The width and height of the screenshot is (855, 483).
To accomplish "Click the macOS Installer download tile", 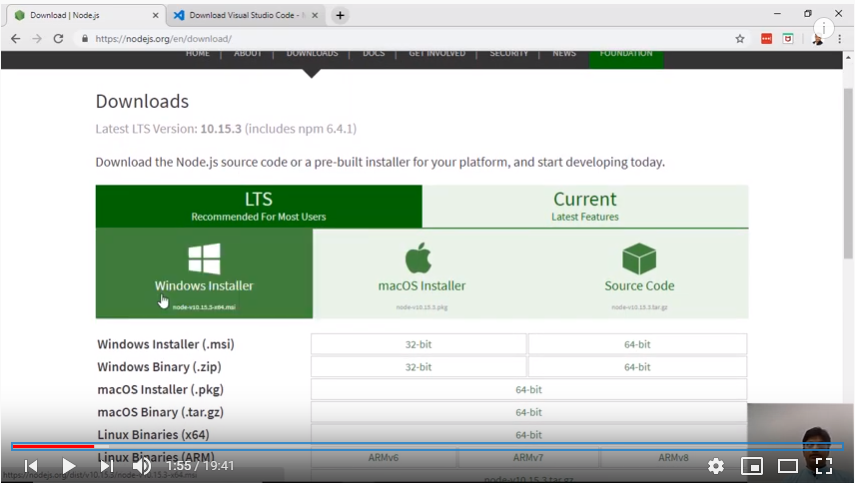I will tap(421, 273).
